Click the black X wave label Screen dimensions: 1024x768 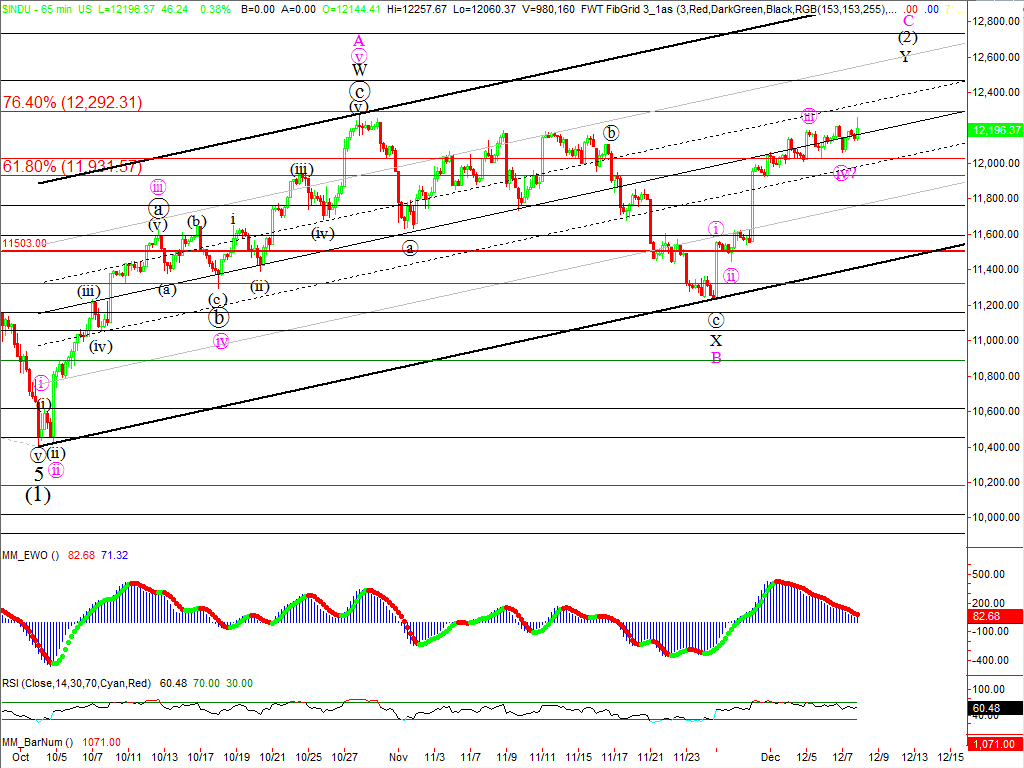click(x=716, y=341)
